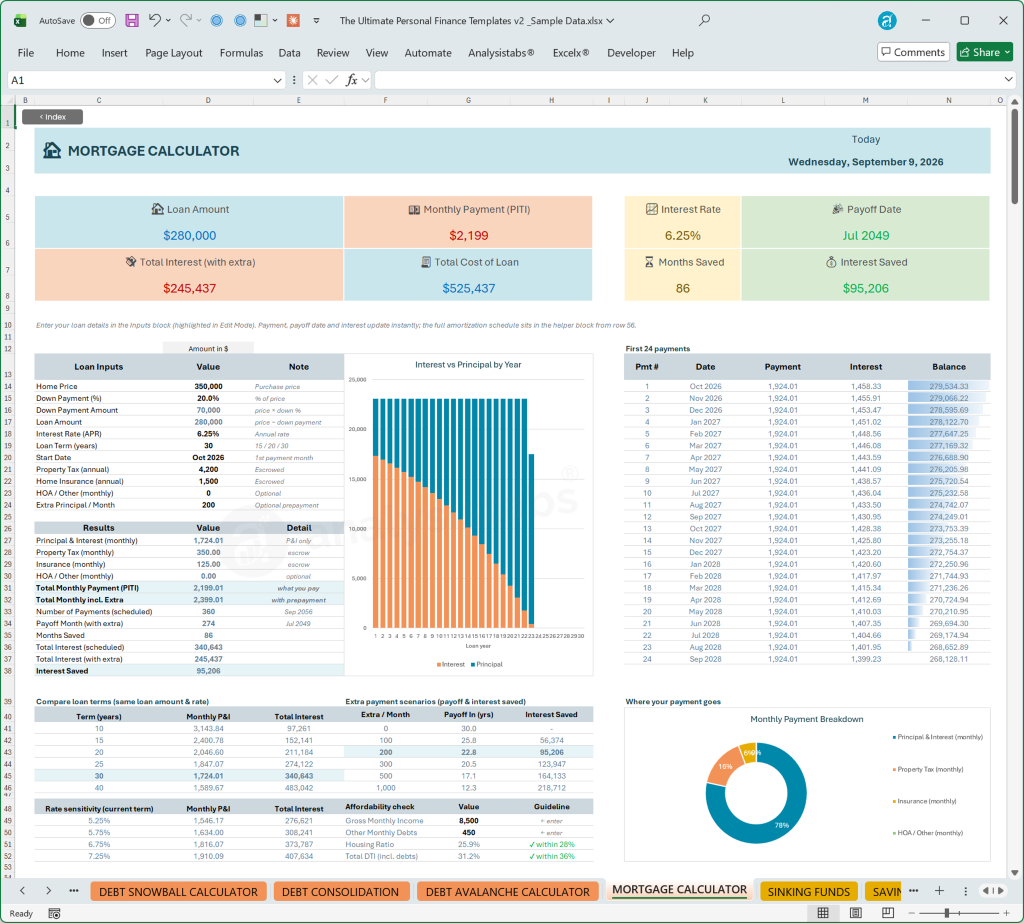Click the Redo arrow icon
The width and height of the screenshot is (1024, 923).
tap(186, 20)
